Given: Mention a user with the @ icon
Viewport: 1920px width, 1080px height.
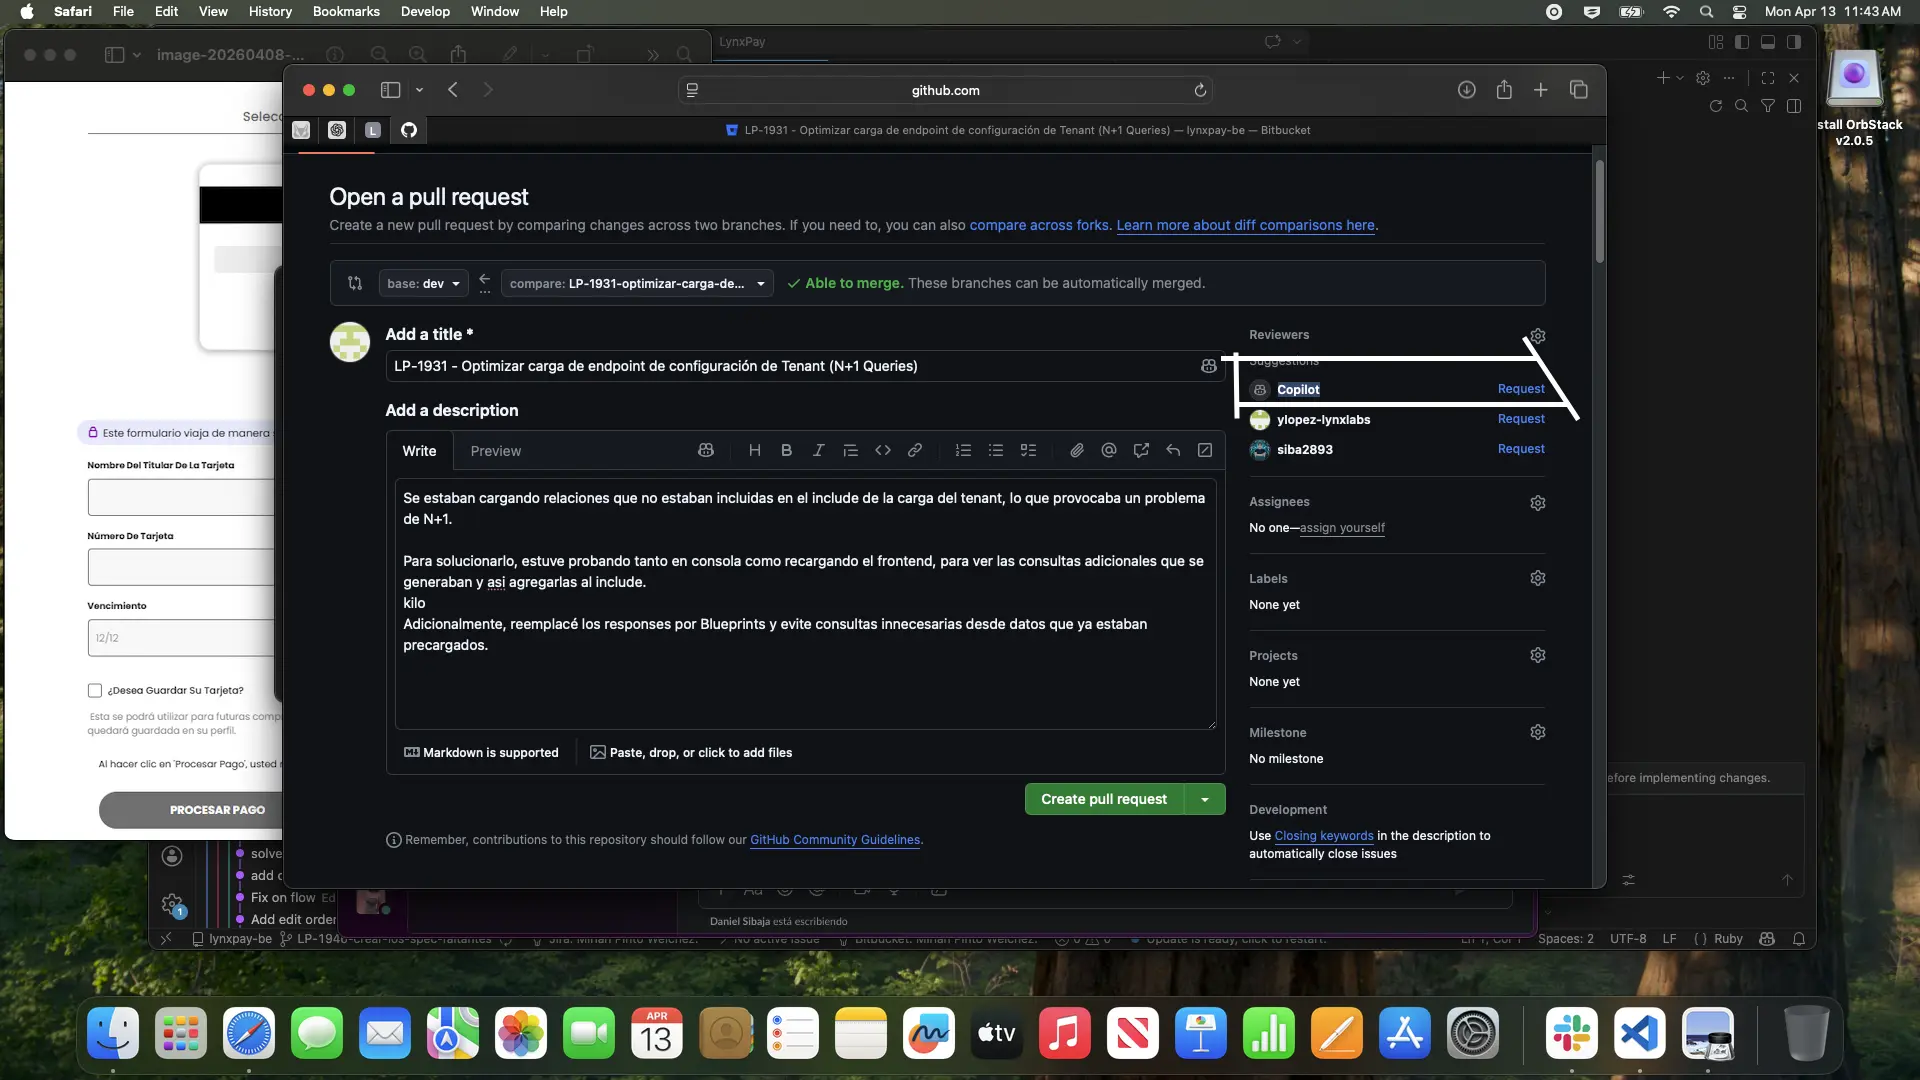Looking at the screenshot, I should click(x=1109, y=451).
